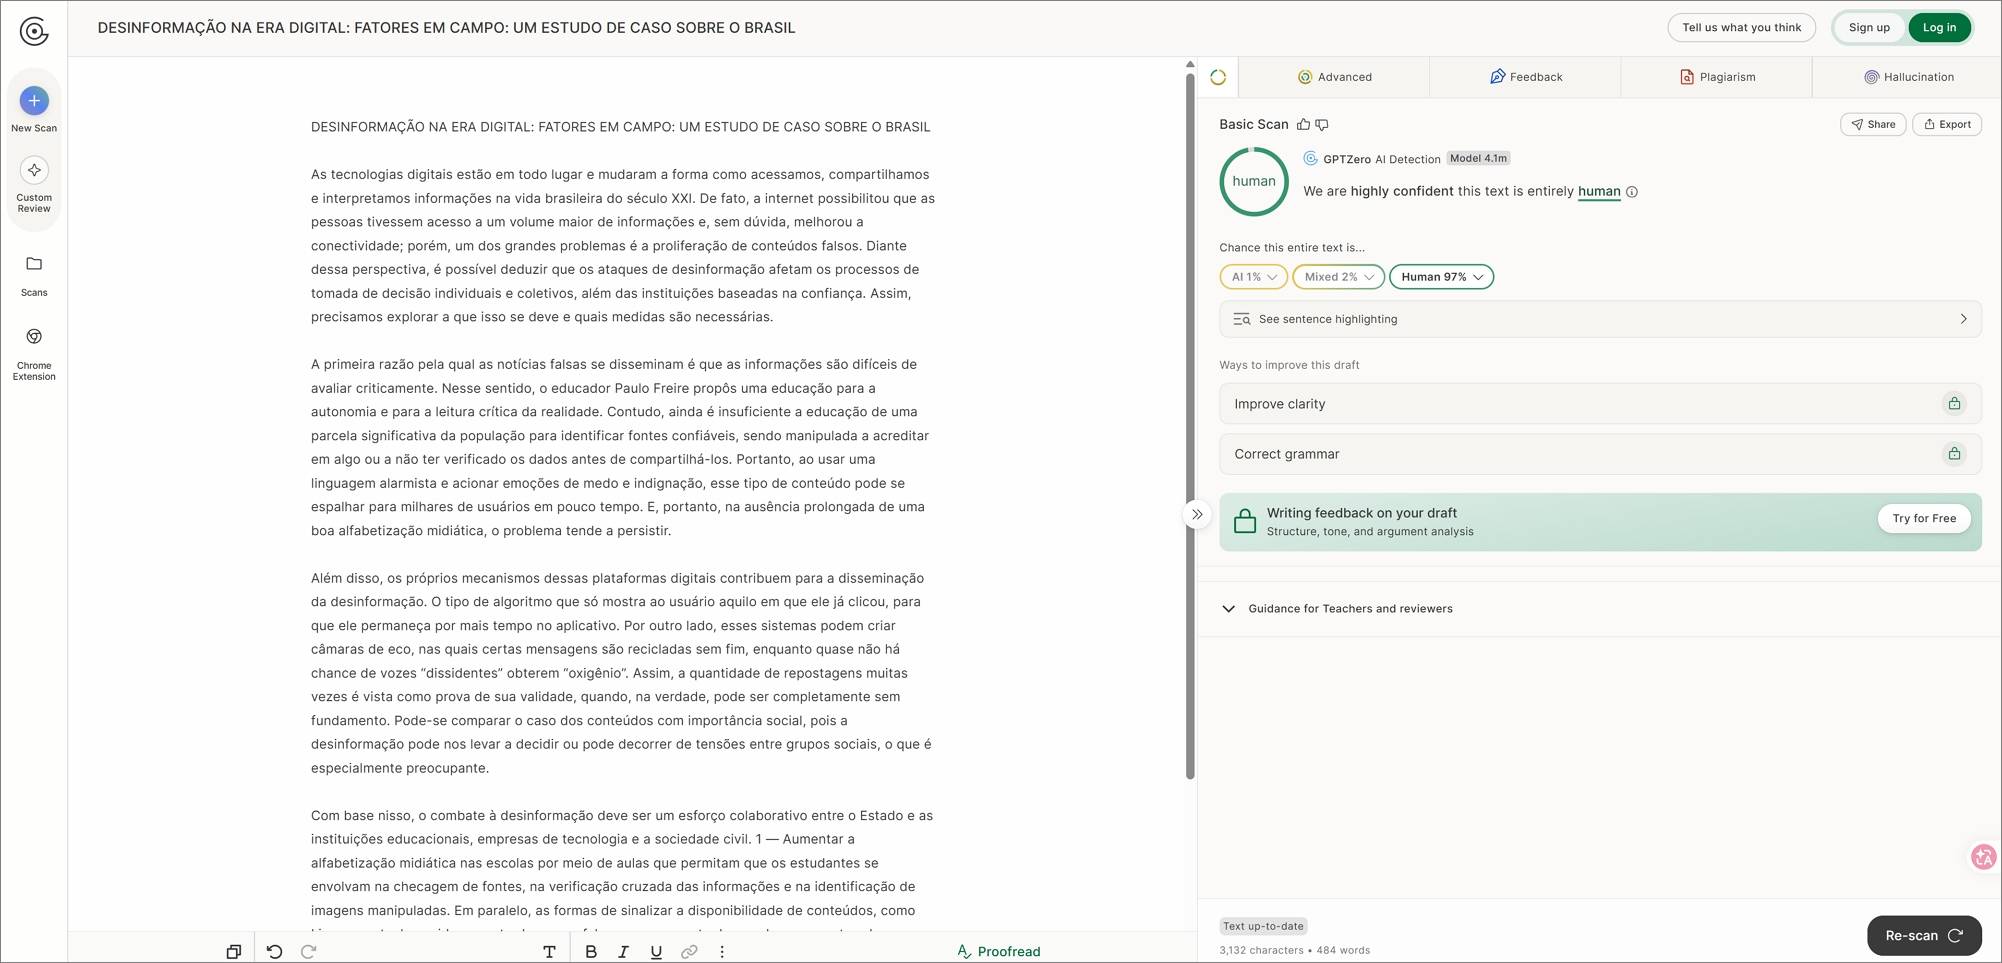
Task: Run Proofread on the document
Action: 999,952
